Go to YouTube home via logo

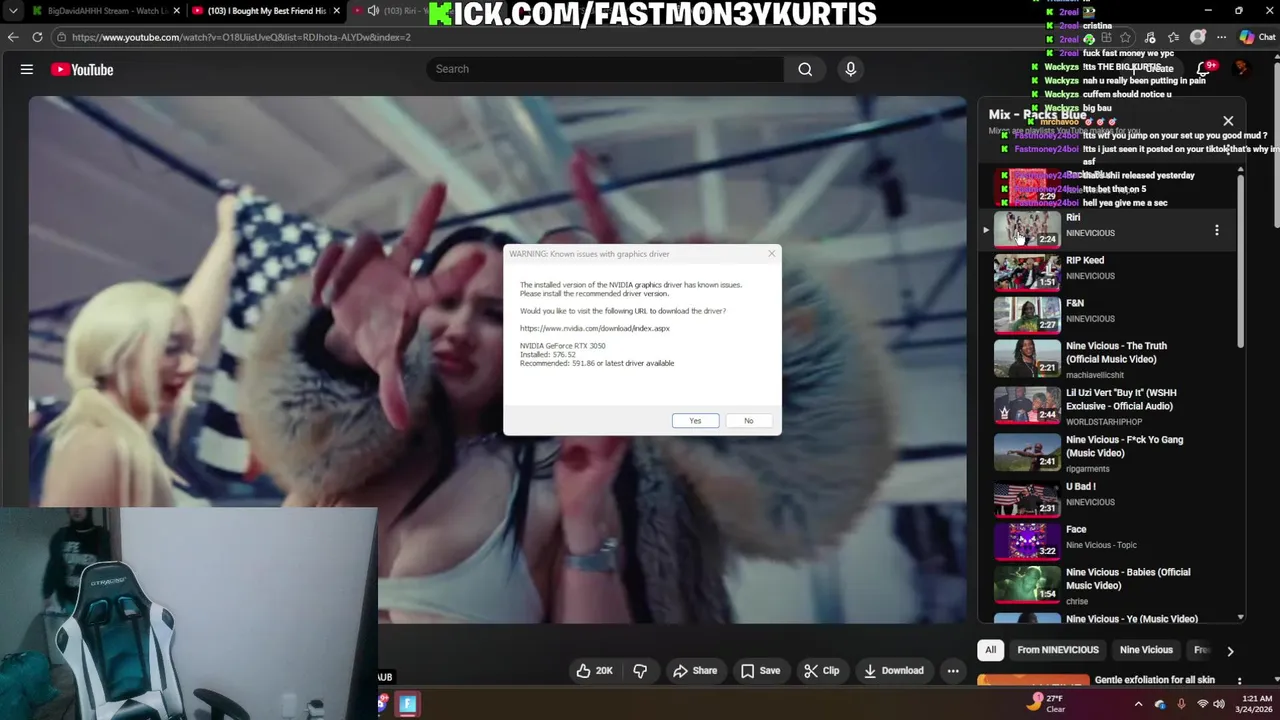point(82,69)
